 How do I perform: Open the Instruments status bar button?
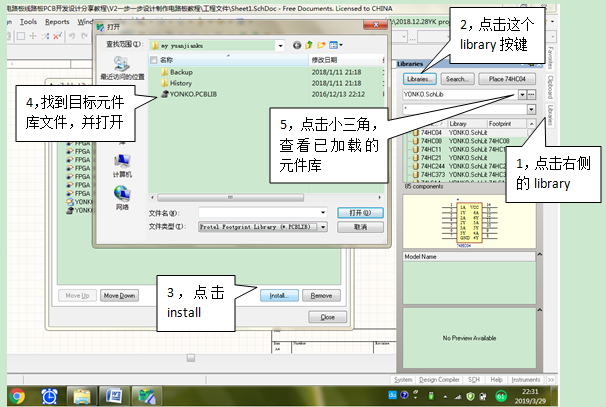pos(526,380)
